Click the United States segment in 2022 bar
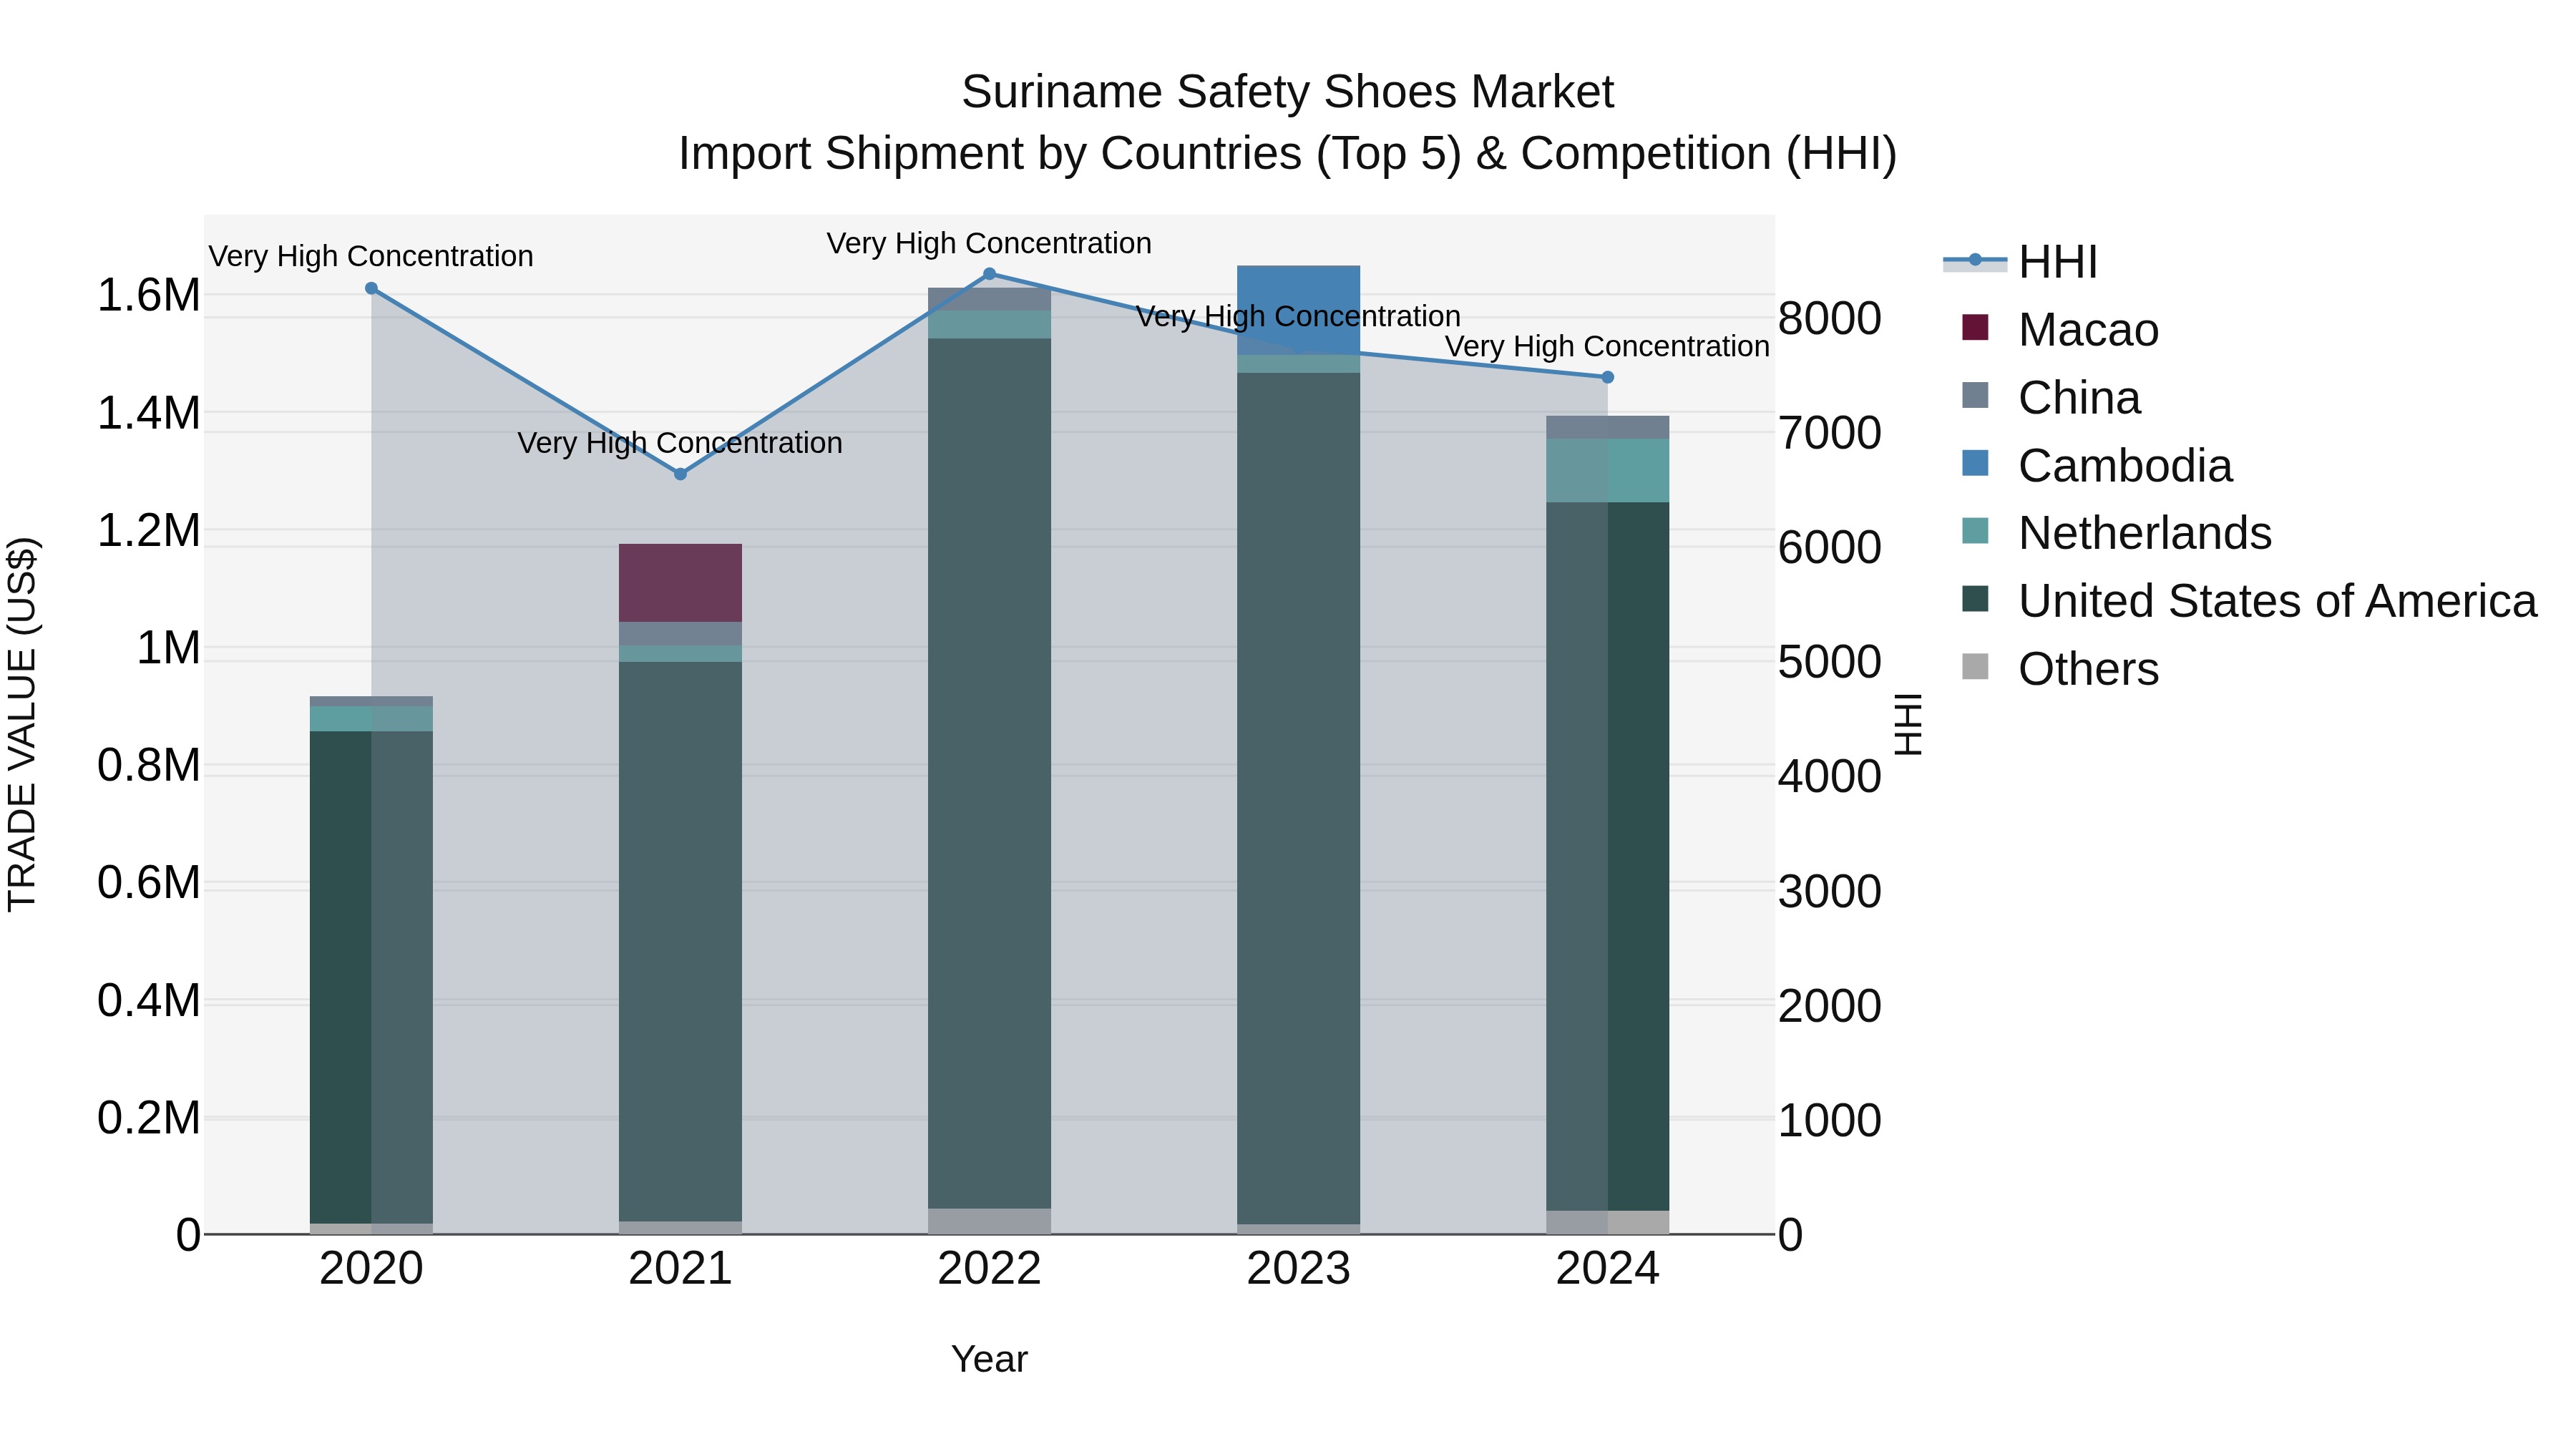 (989, 773)
